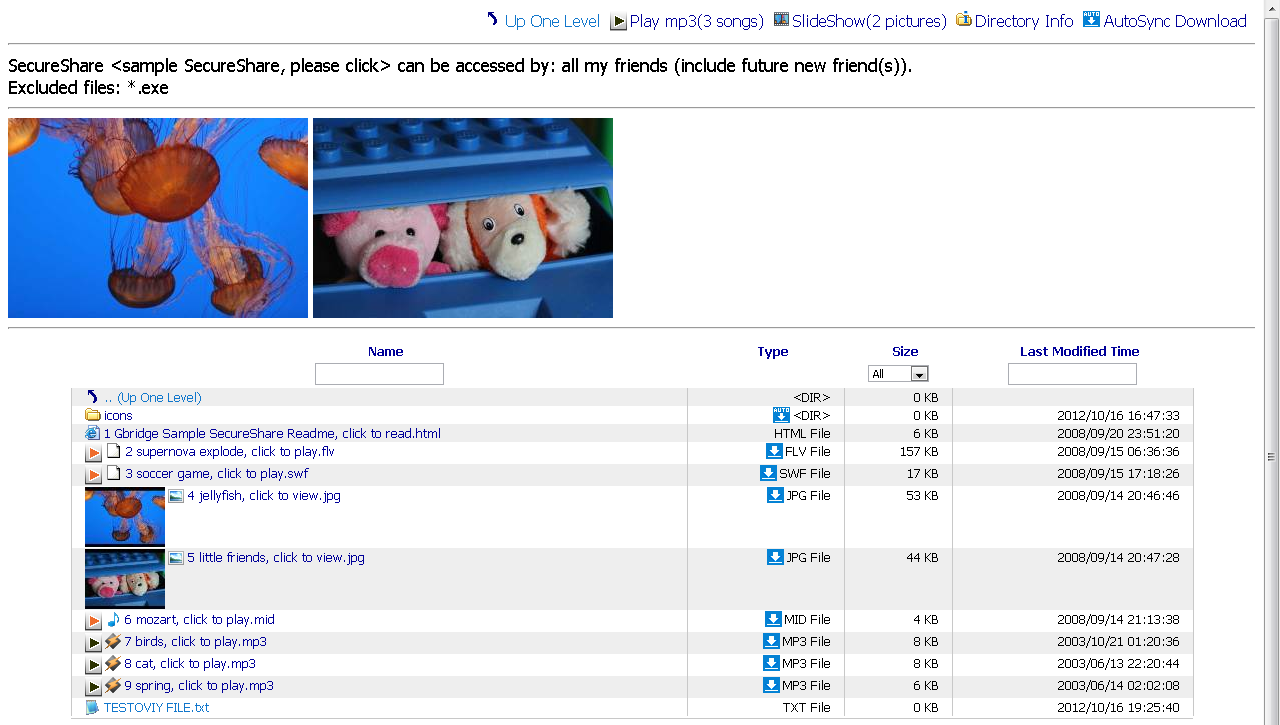Click the music note icon beside 6 mozart

[113, 619]
